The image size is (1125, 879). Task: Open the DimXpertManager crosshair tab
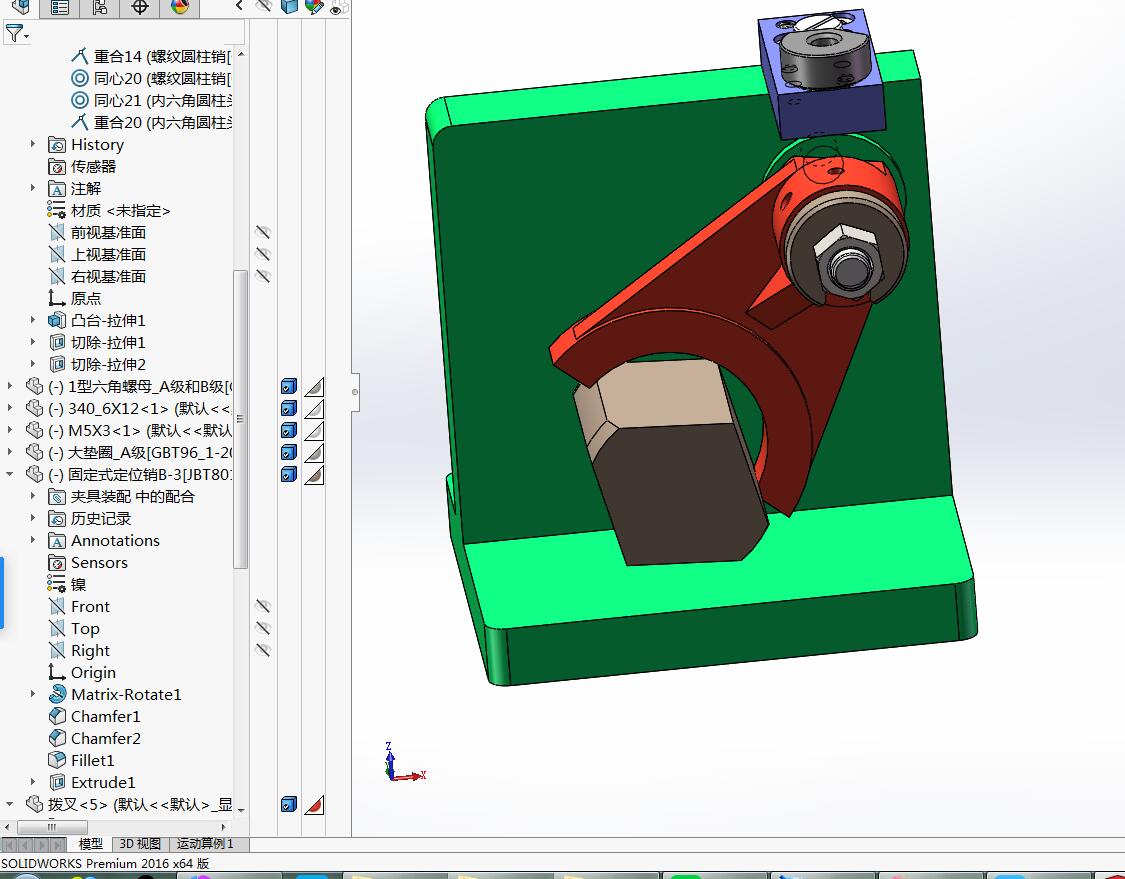[x=138, y=9]
